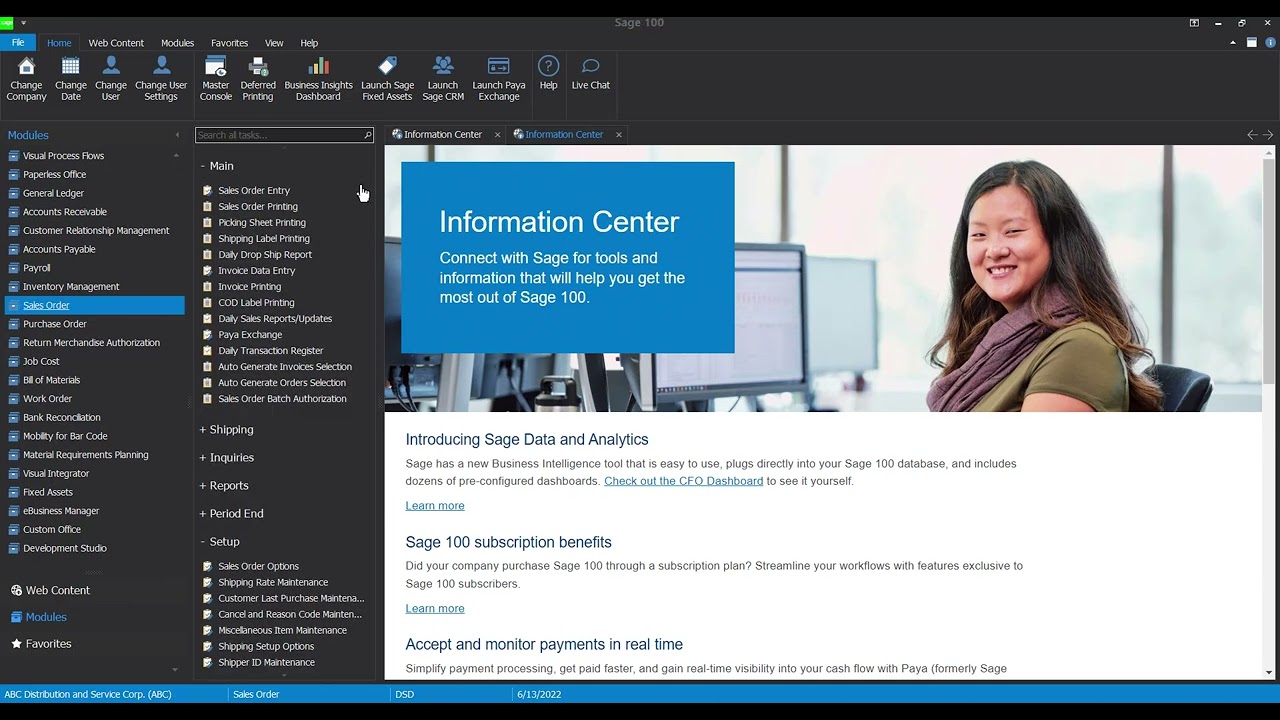Screen dimensions: 1280x720
Task: Launch Paya Exchange from ribbon
Action: 498,67
